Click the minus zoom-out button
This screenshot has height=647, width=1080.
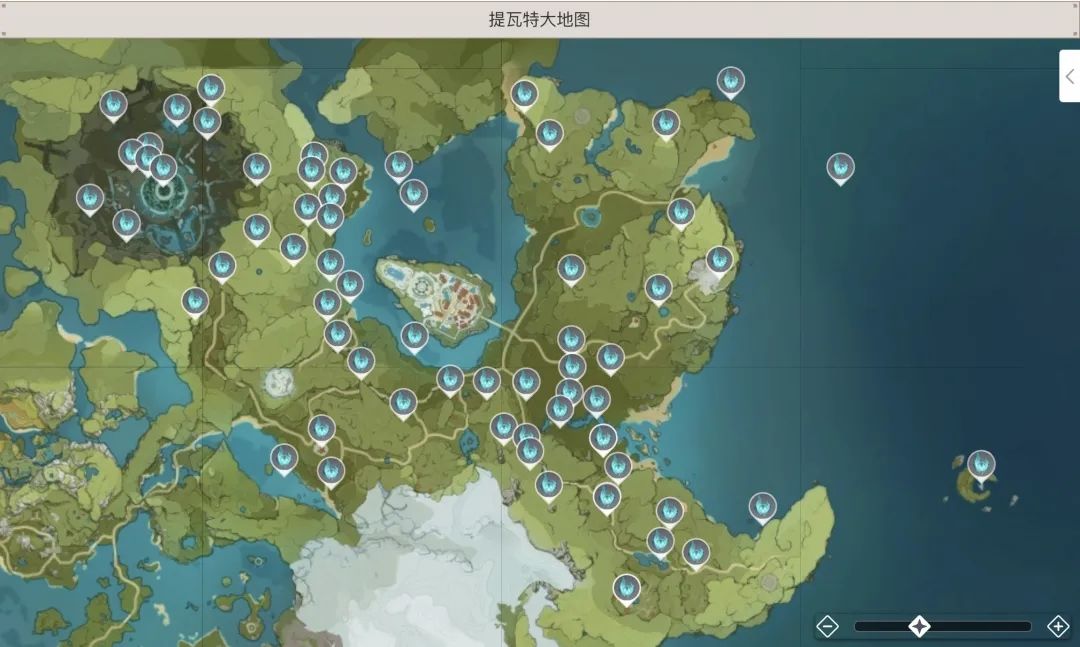(x=827, y=626)
